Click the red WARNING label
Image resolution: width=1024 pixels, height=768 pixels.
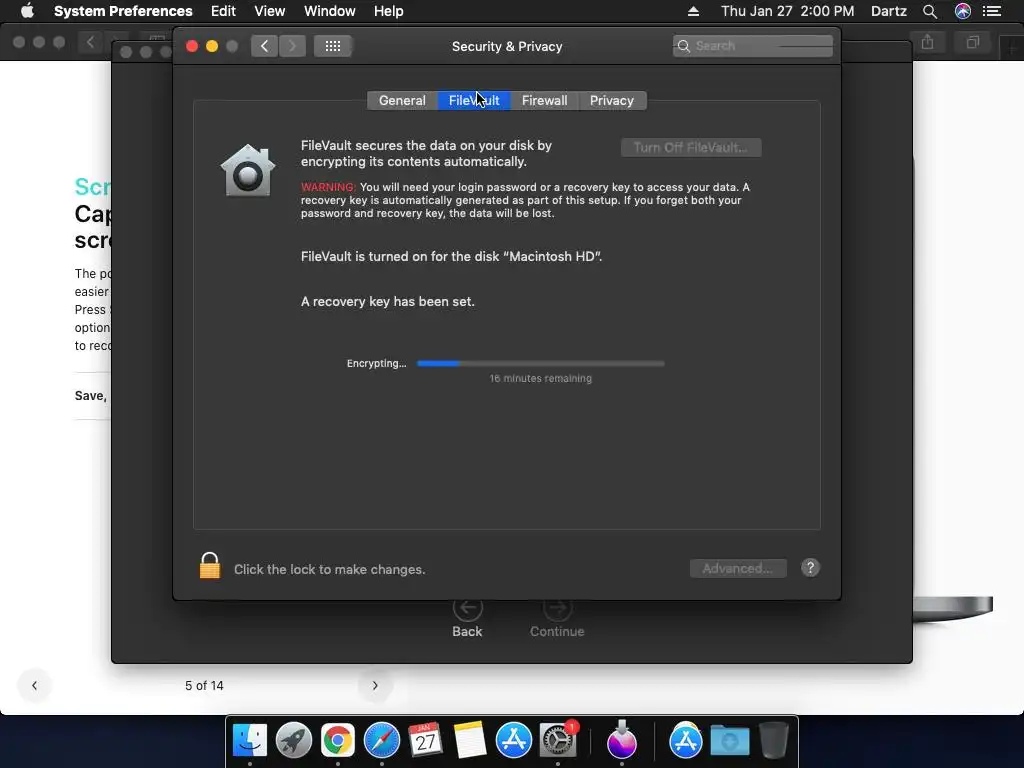(x=328, y=187)
